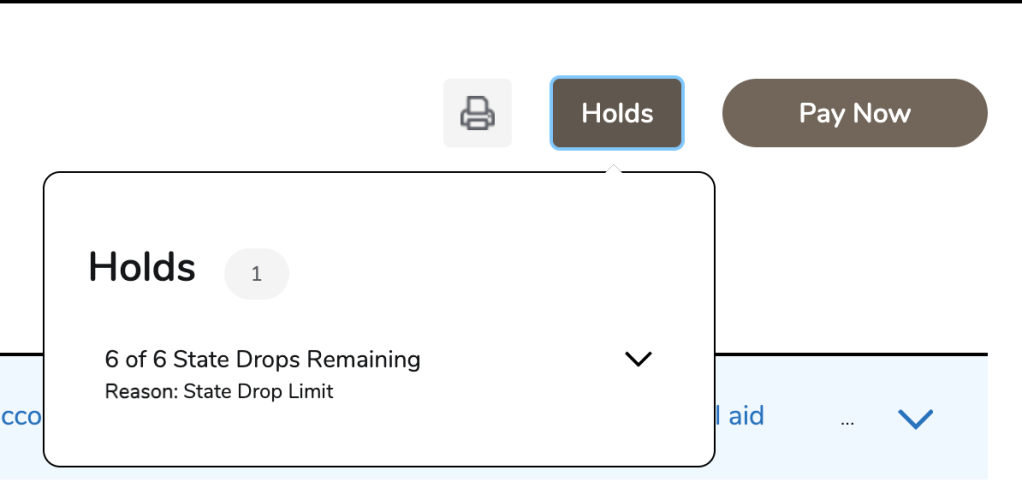Click the ellipsis icon in the blue banner
1022x488 pixels.
pyautogui.click(x=847, y=421)
